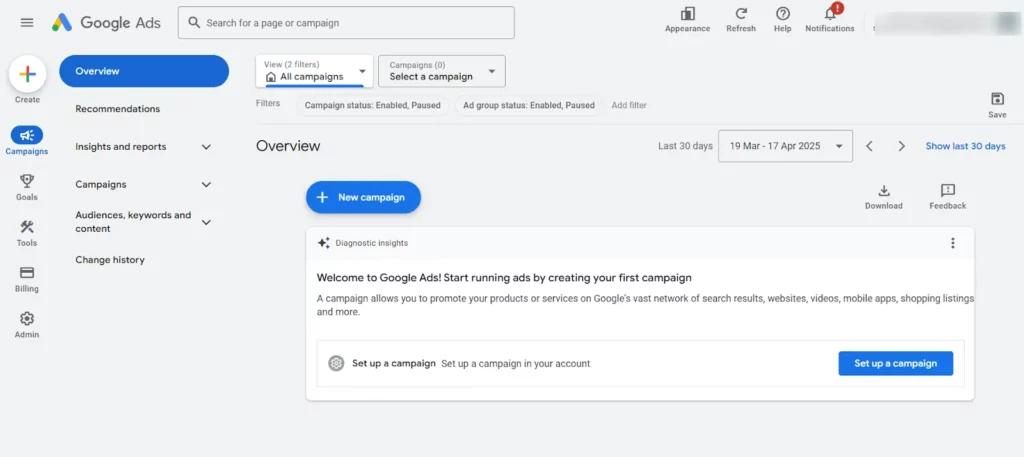The image size is (1024, 457).
Task: Open Diagnostic insights three-dot menu
Action: click(x=953, y=244)
